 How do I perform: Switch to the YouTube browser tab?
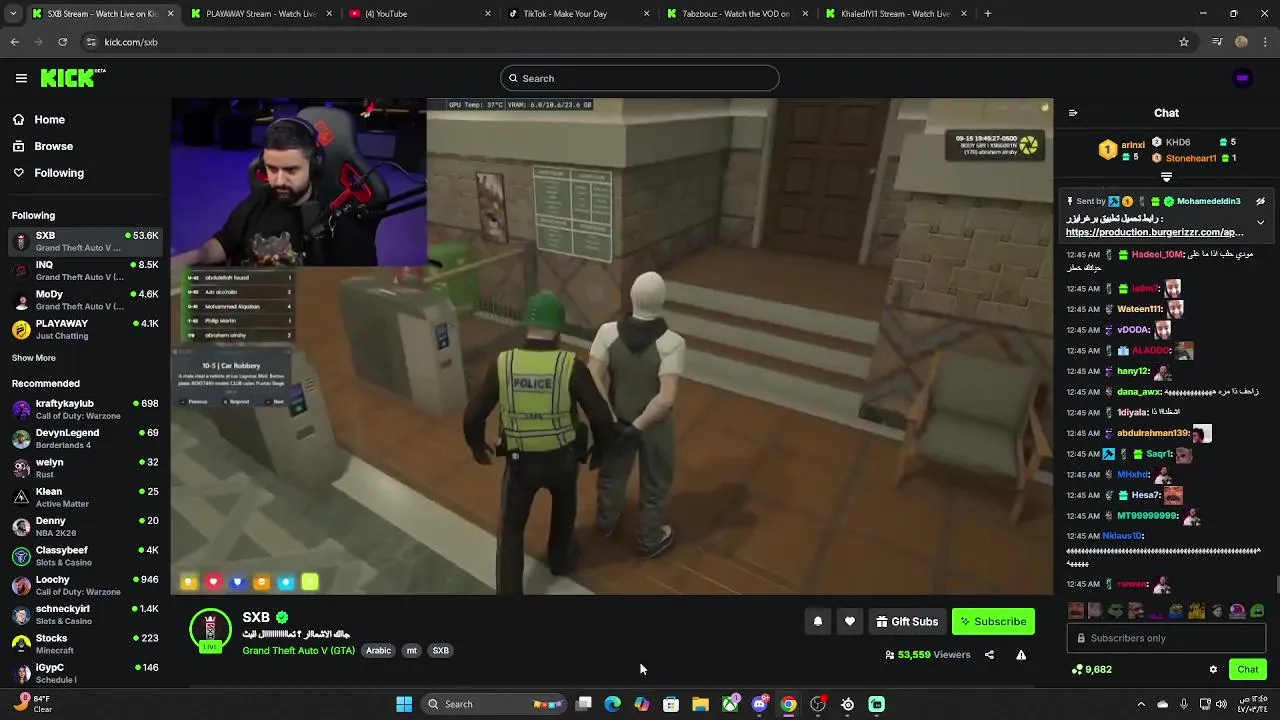coord(420,14)
